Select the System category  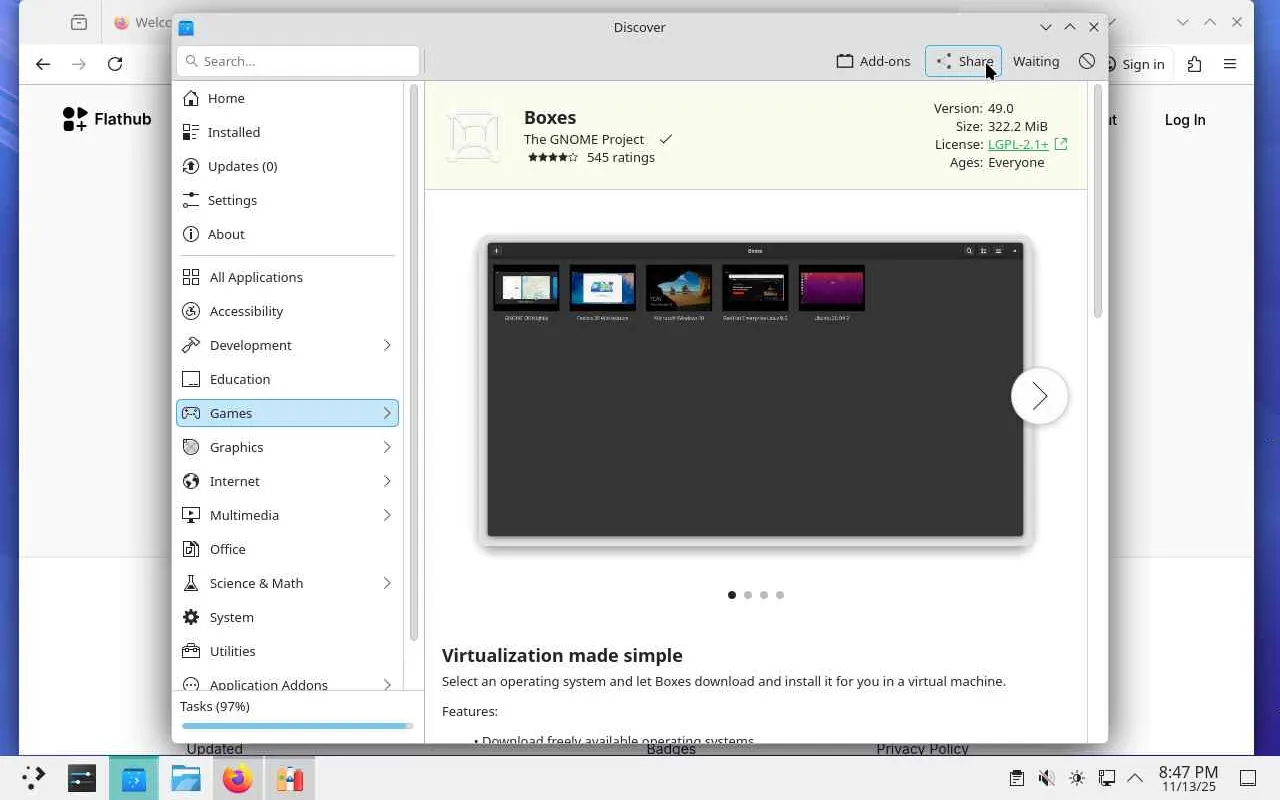coord(288,617)
